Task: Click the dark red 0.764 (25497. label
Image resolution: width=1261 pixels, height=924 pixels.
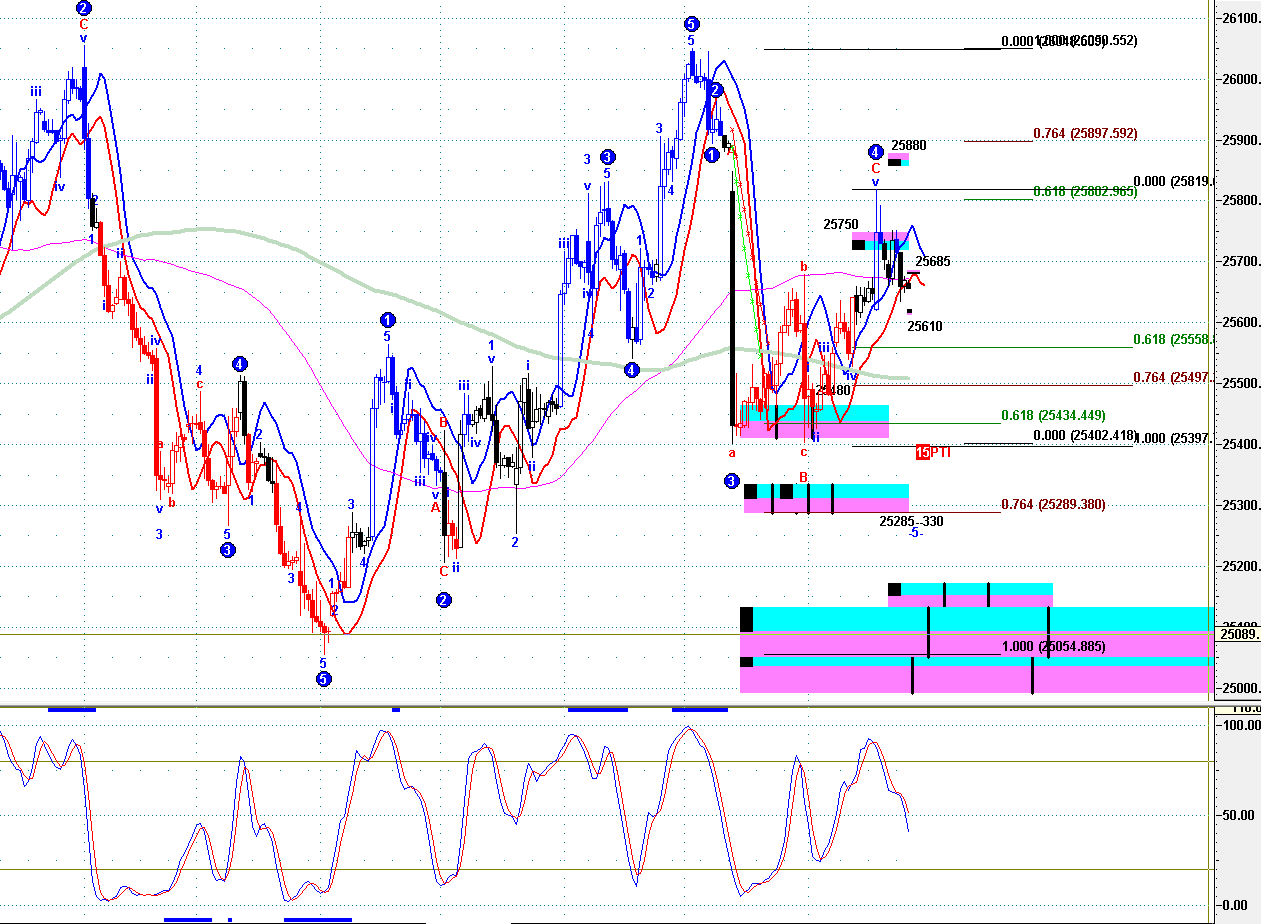Action: (x=1173, y=377)
